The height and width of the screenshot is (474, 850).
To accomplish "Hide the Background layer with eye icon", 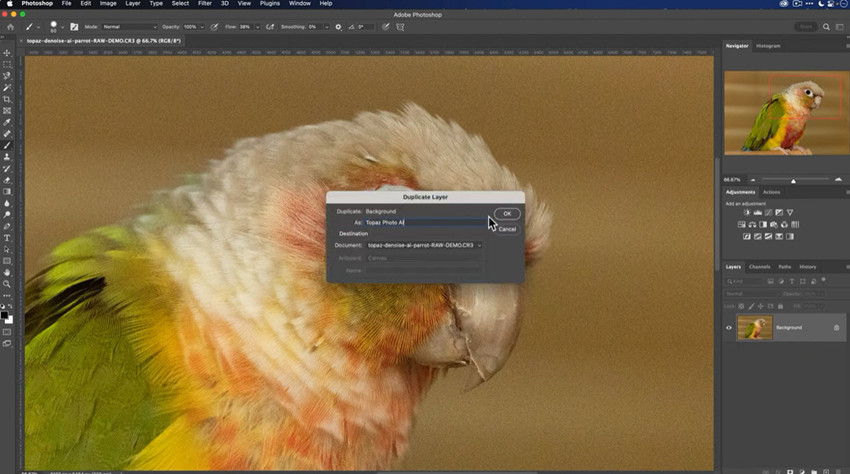I will [729, 328].
